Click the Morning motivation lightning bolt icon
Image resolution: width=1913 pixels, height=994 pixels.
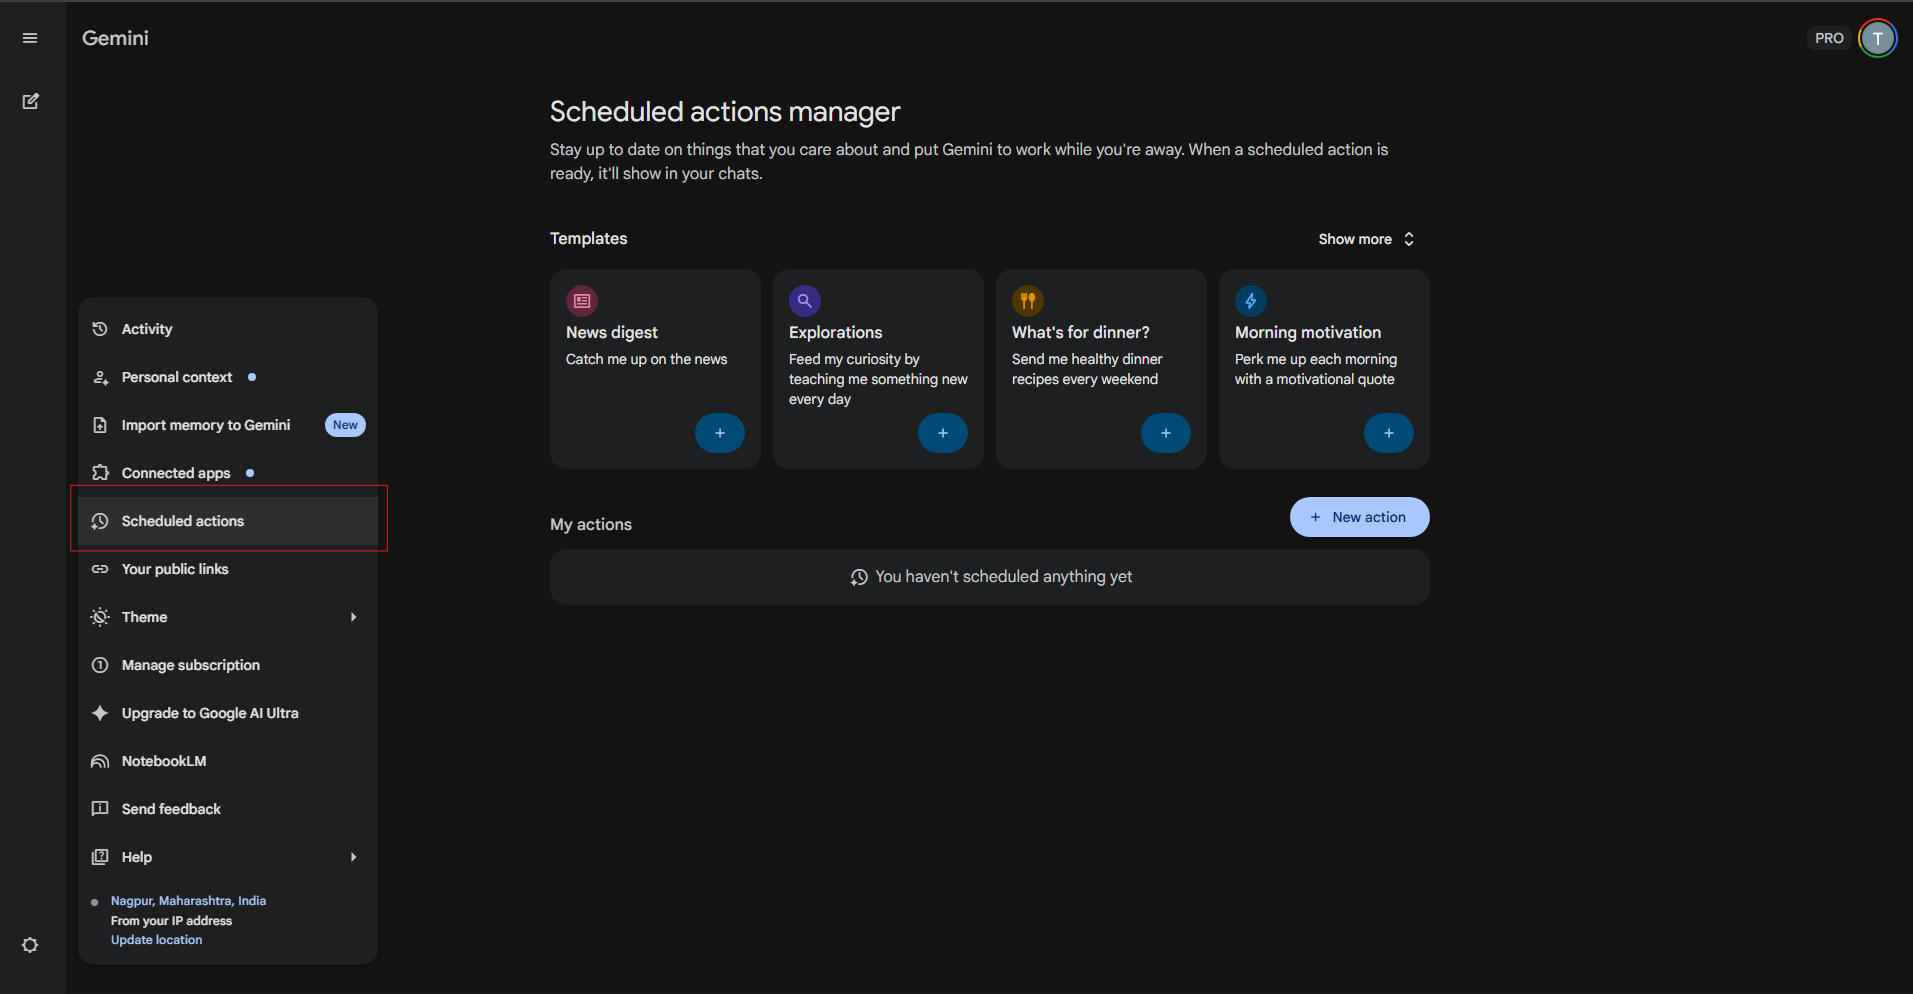click(1251, 301)
